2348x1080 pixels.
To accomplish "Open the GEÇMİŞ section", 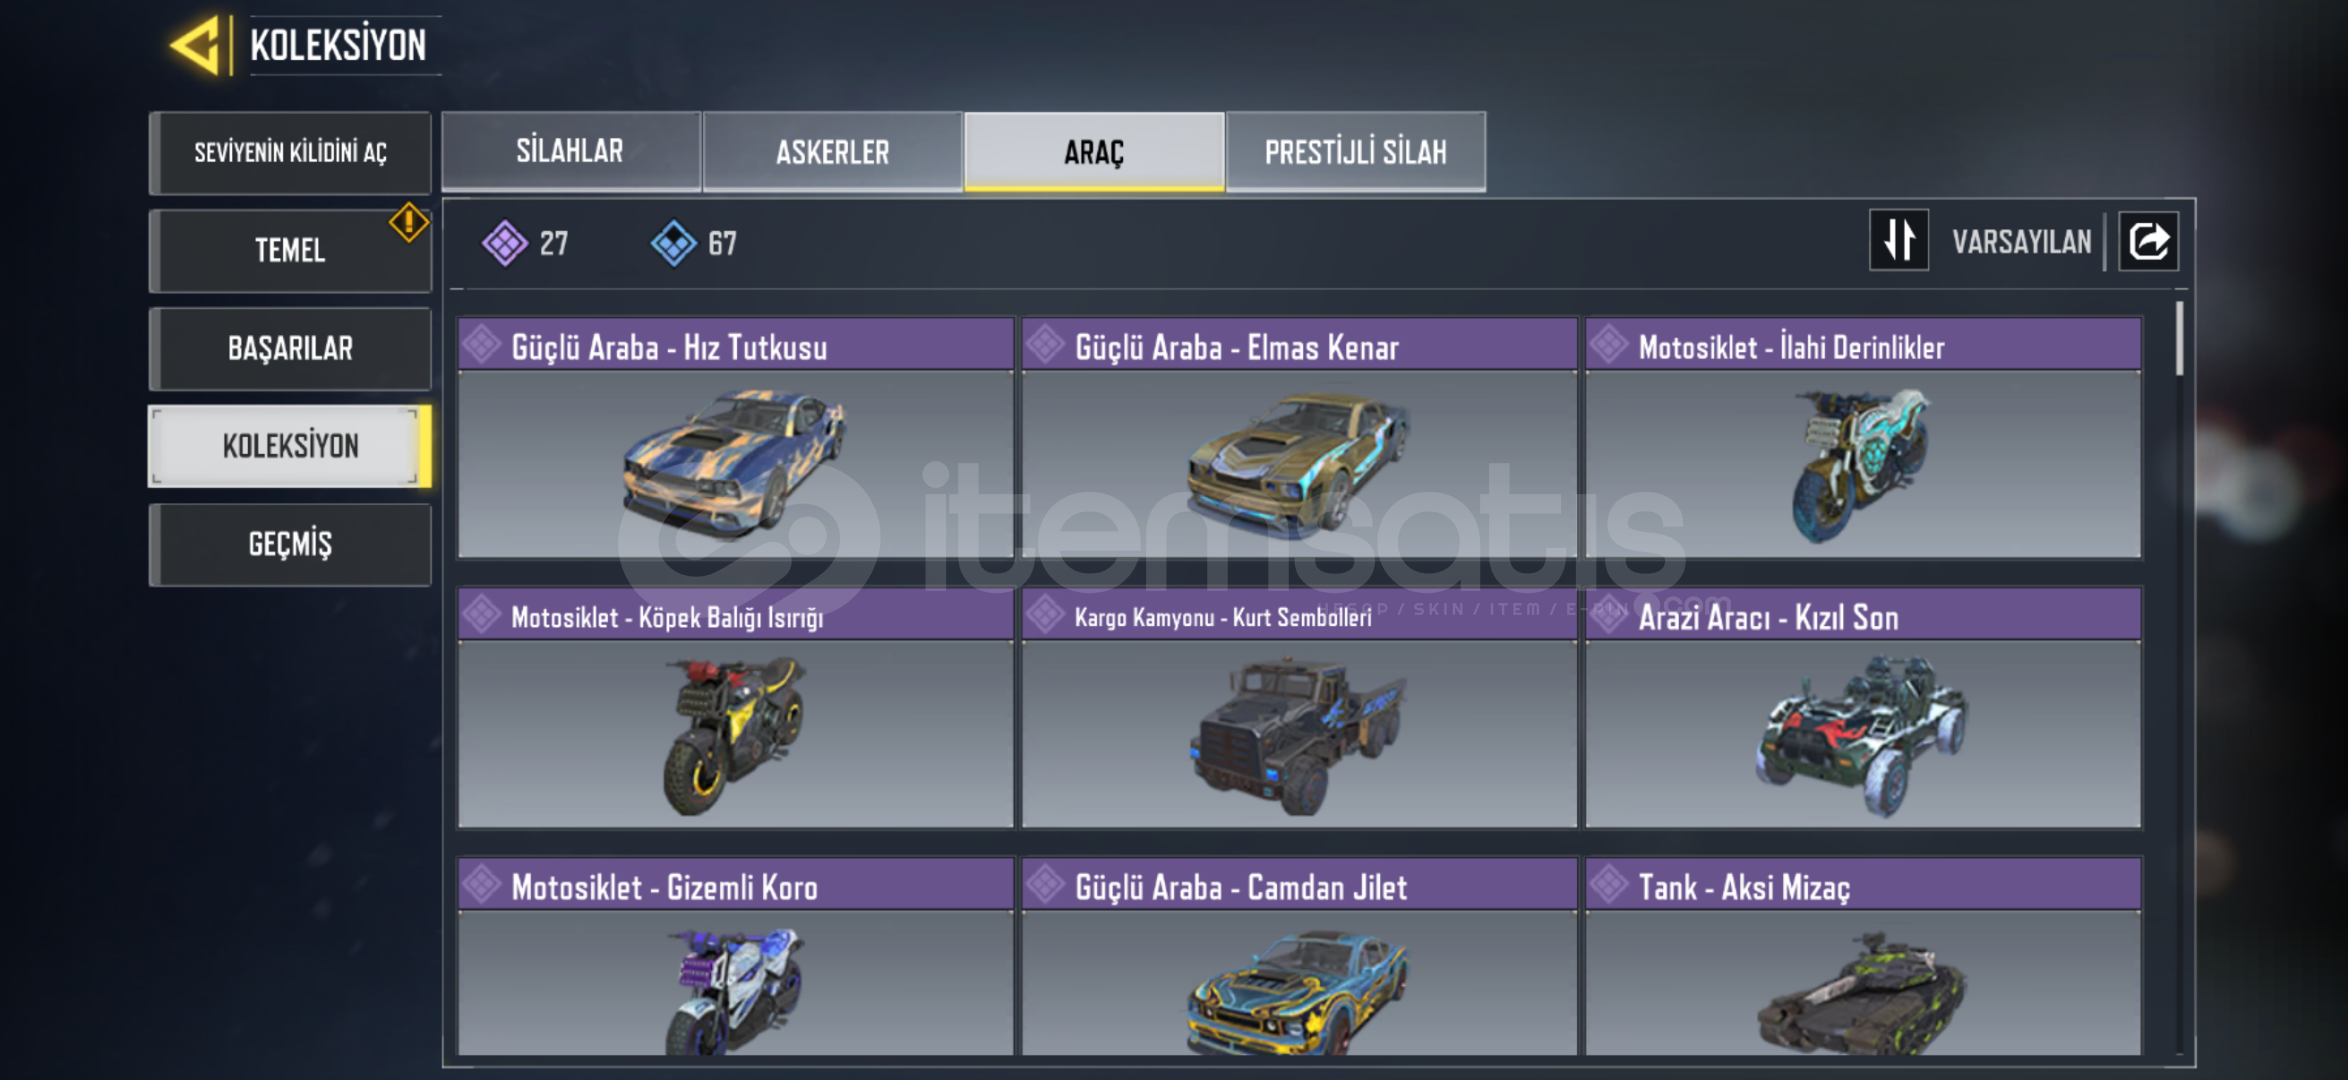I will point(290,545).
